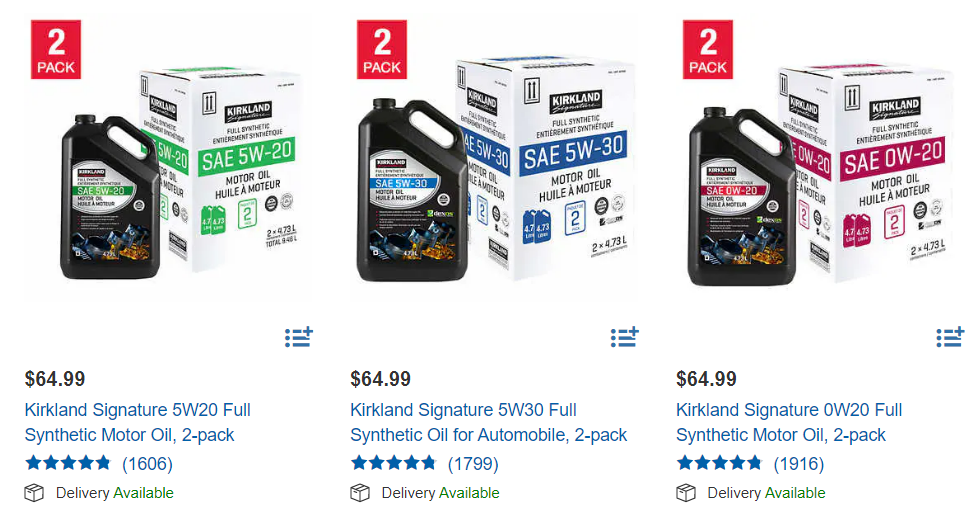The width and height of the screenshot is (973, 520).
Task: Click the star rating of the 5W30 oil
Action: pyautogui.click(x=393, y=463)
